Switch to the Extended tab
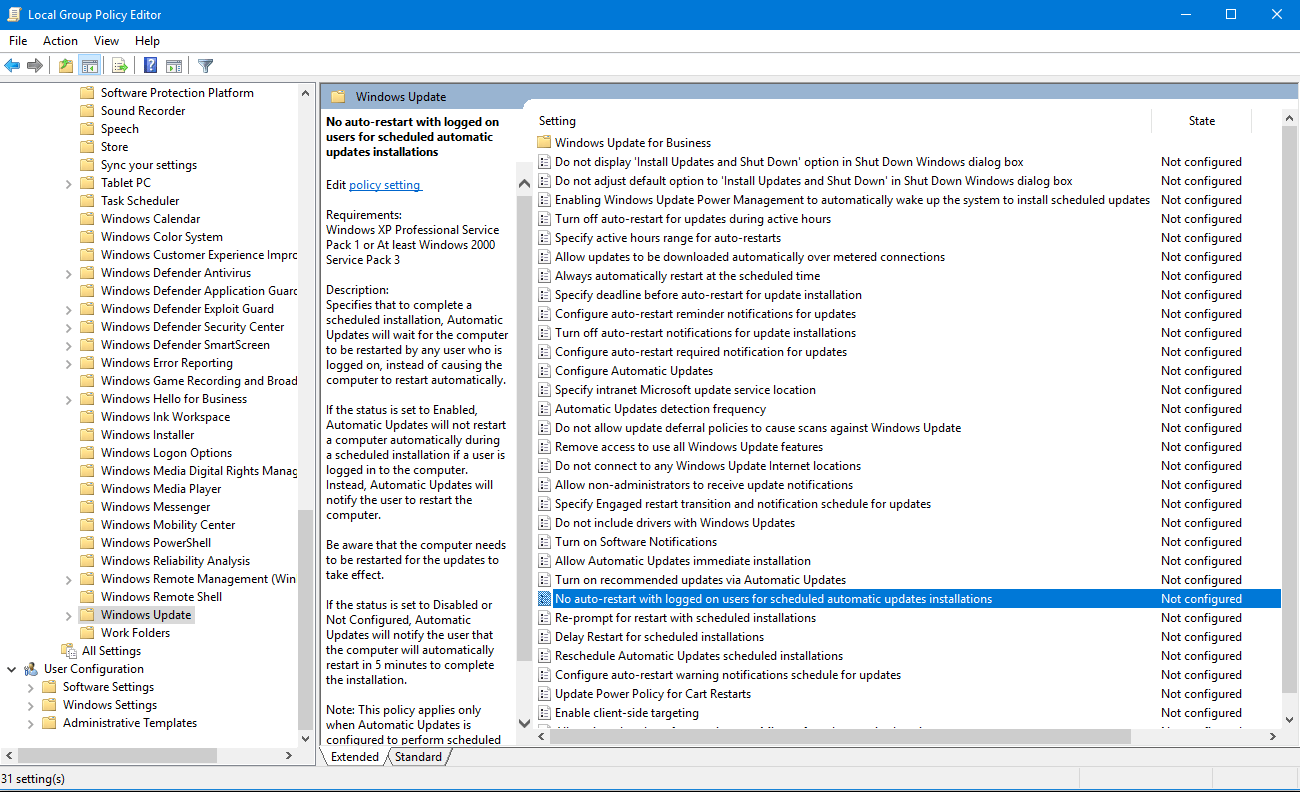Screen dimensions: 1300x792 tap(355, 757)
